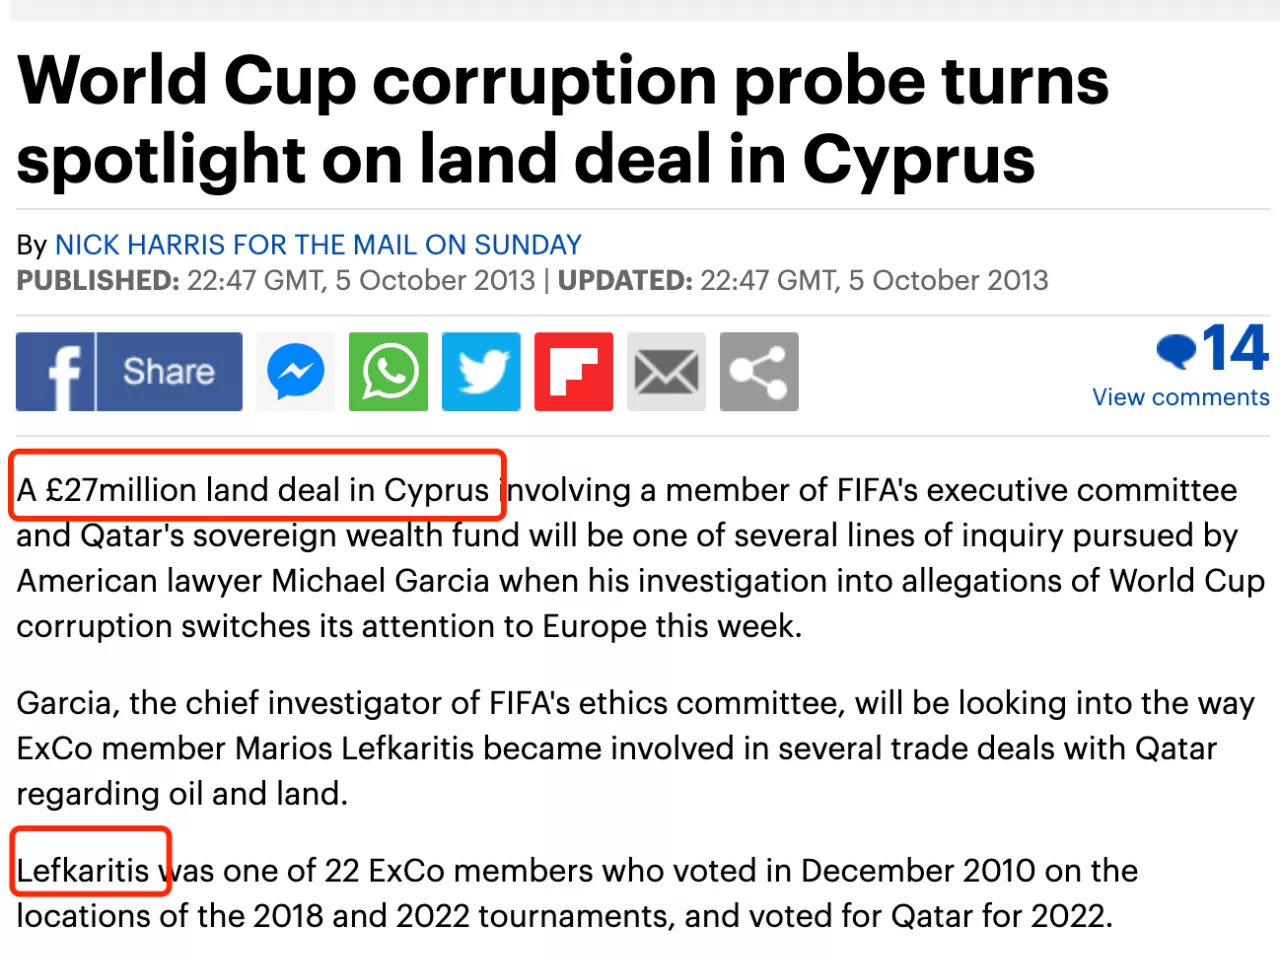Viewport: 1280px width, 956px height.
Task: Click the red Flipboard icon
Action: [x=574, y=372]
